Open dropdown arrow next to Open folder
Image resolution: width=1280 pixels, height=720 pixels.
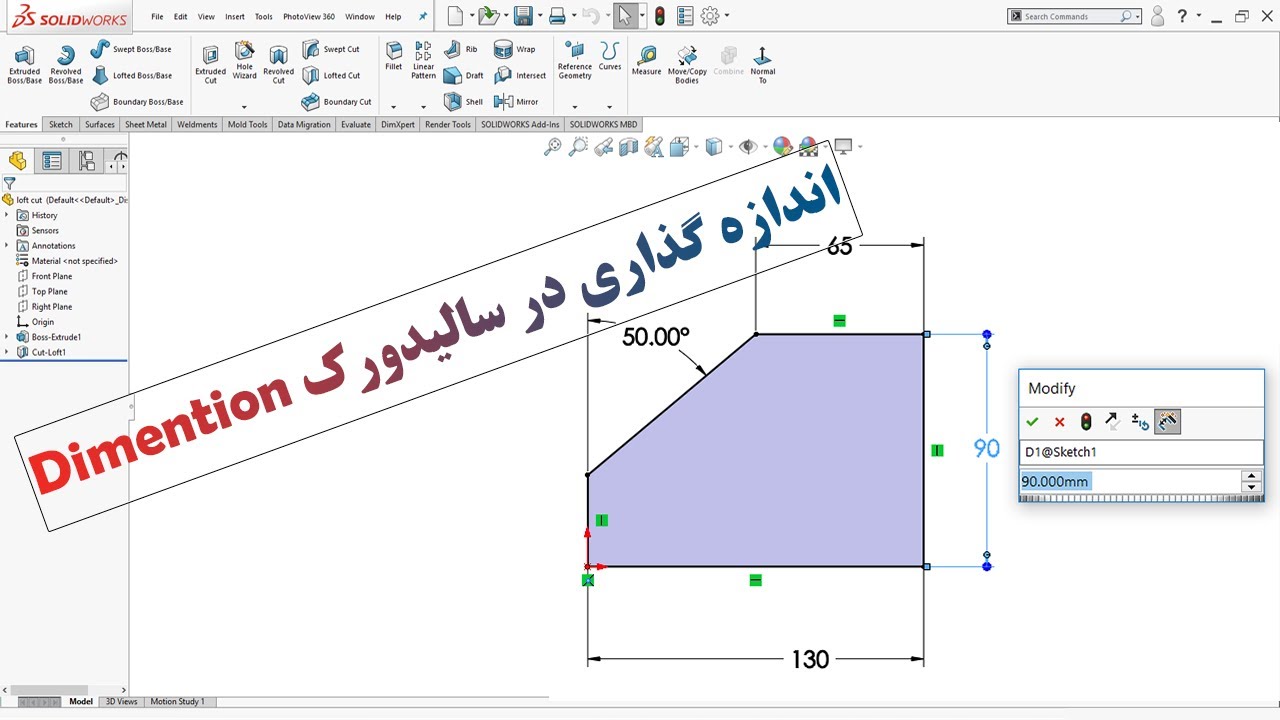504,16
